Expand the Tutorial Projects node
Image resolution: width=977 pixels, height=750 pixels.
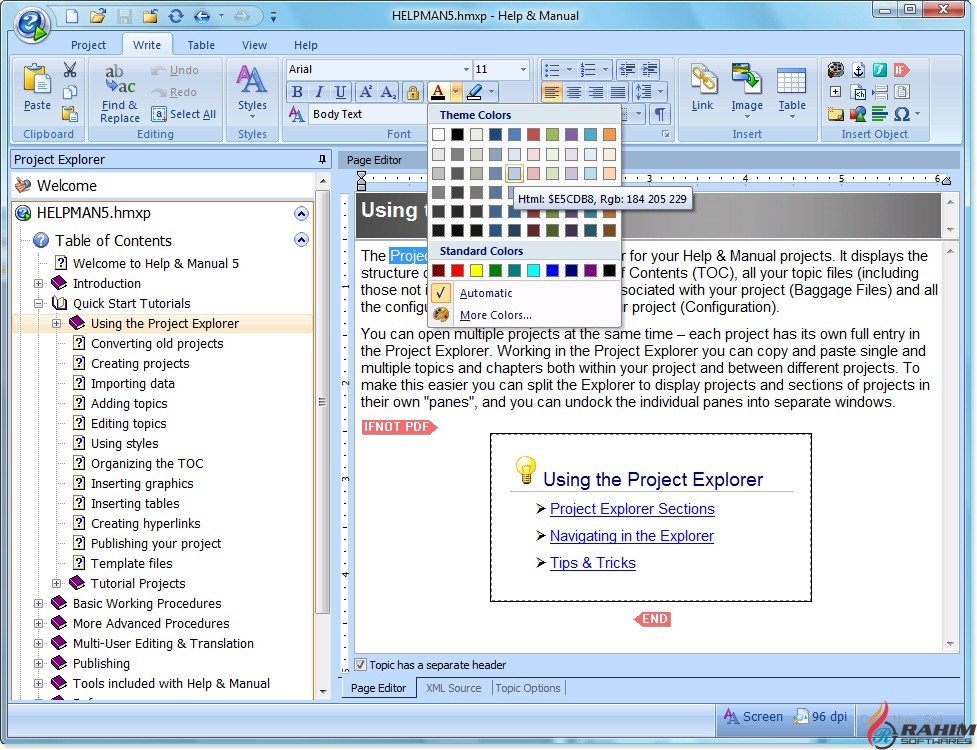coord(57,583)
